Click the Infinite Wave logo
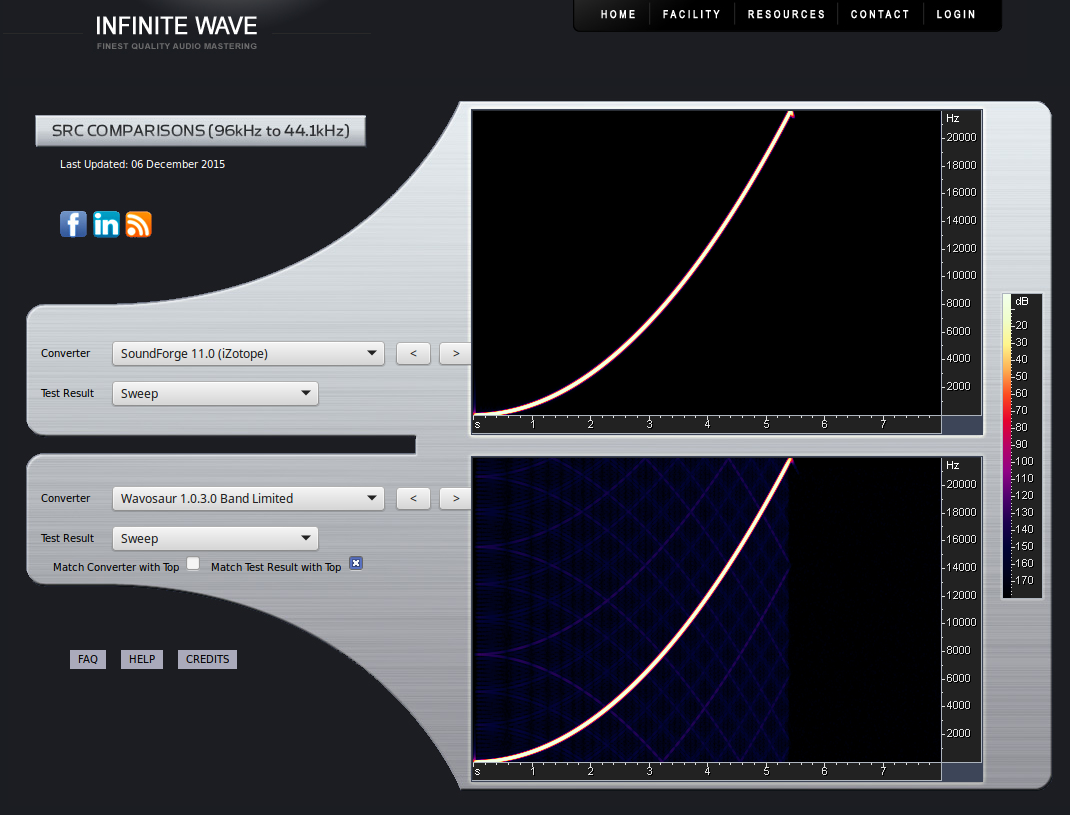This screenshot has height=815, width=1070. click(x=176, y=26)
